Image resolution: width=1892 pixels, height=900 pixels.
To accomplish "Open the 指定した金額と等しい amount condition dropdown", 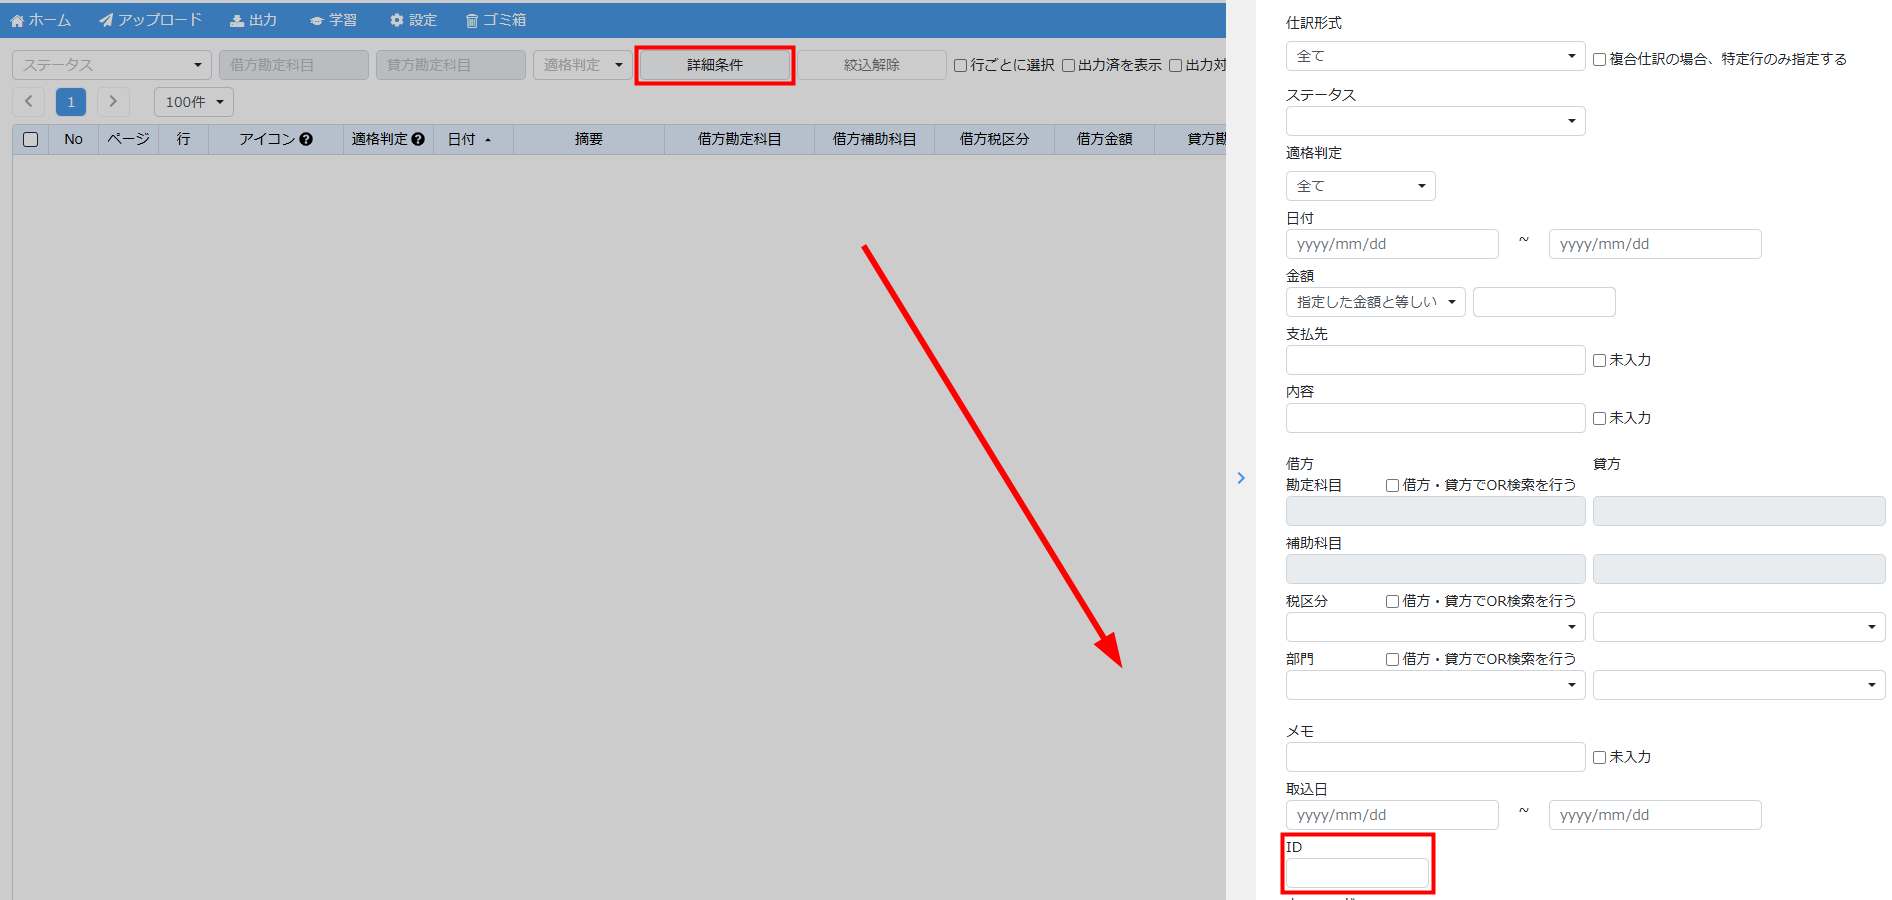I will click(x=1375, y=302).
